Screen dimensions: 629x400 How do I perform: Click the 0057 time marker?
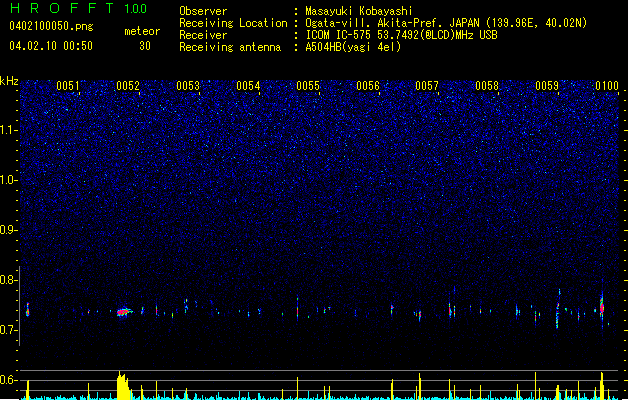(x=427, y=86)
